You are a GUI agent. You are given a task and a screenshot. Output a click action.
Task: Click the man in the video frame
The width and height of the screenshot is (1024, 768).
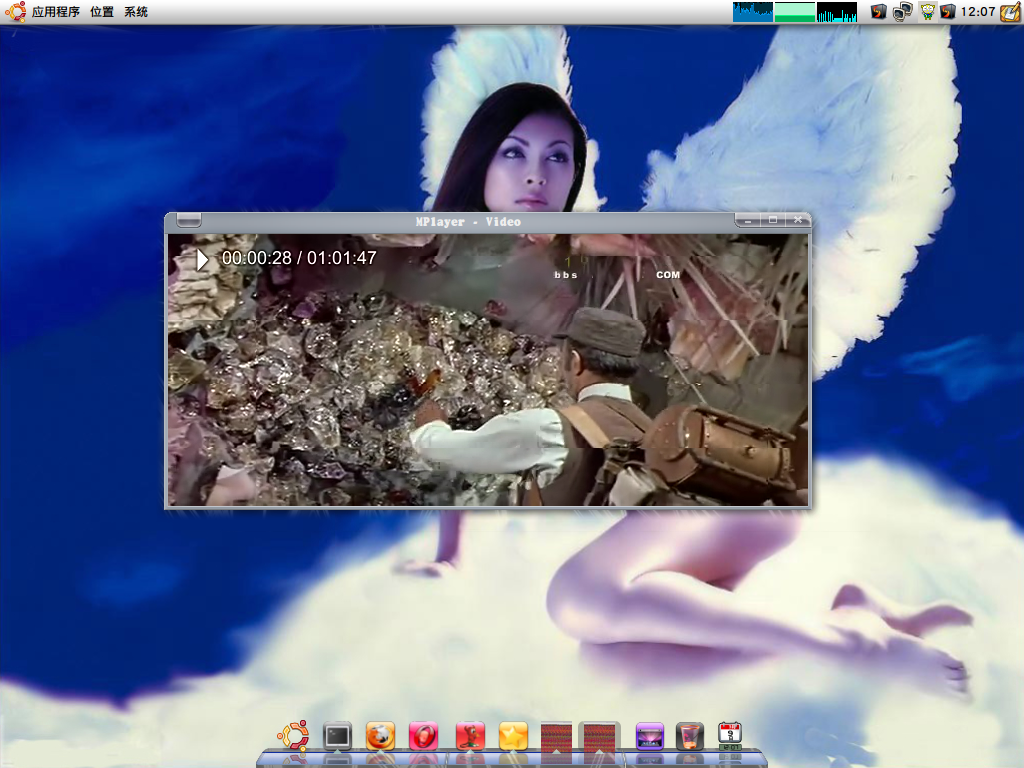point(555,405)
